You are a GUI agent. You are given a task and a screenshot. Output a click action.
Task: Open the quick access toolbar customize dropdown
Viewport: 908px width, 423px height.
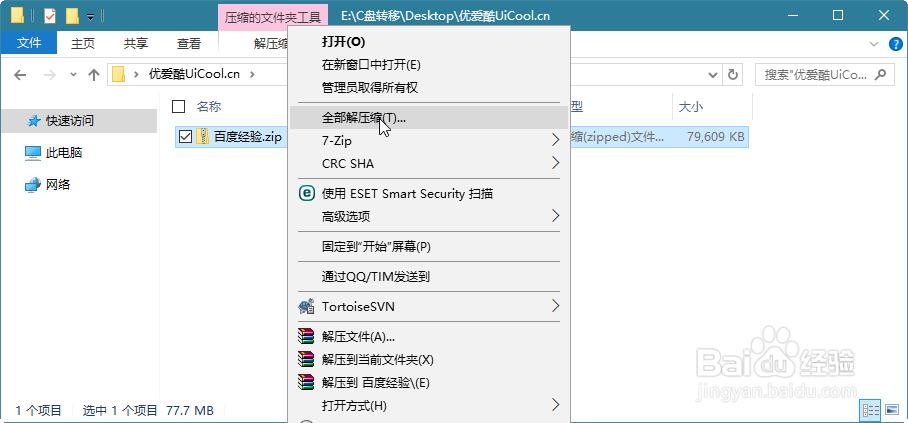tap(91, 17)
